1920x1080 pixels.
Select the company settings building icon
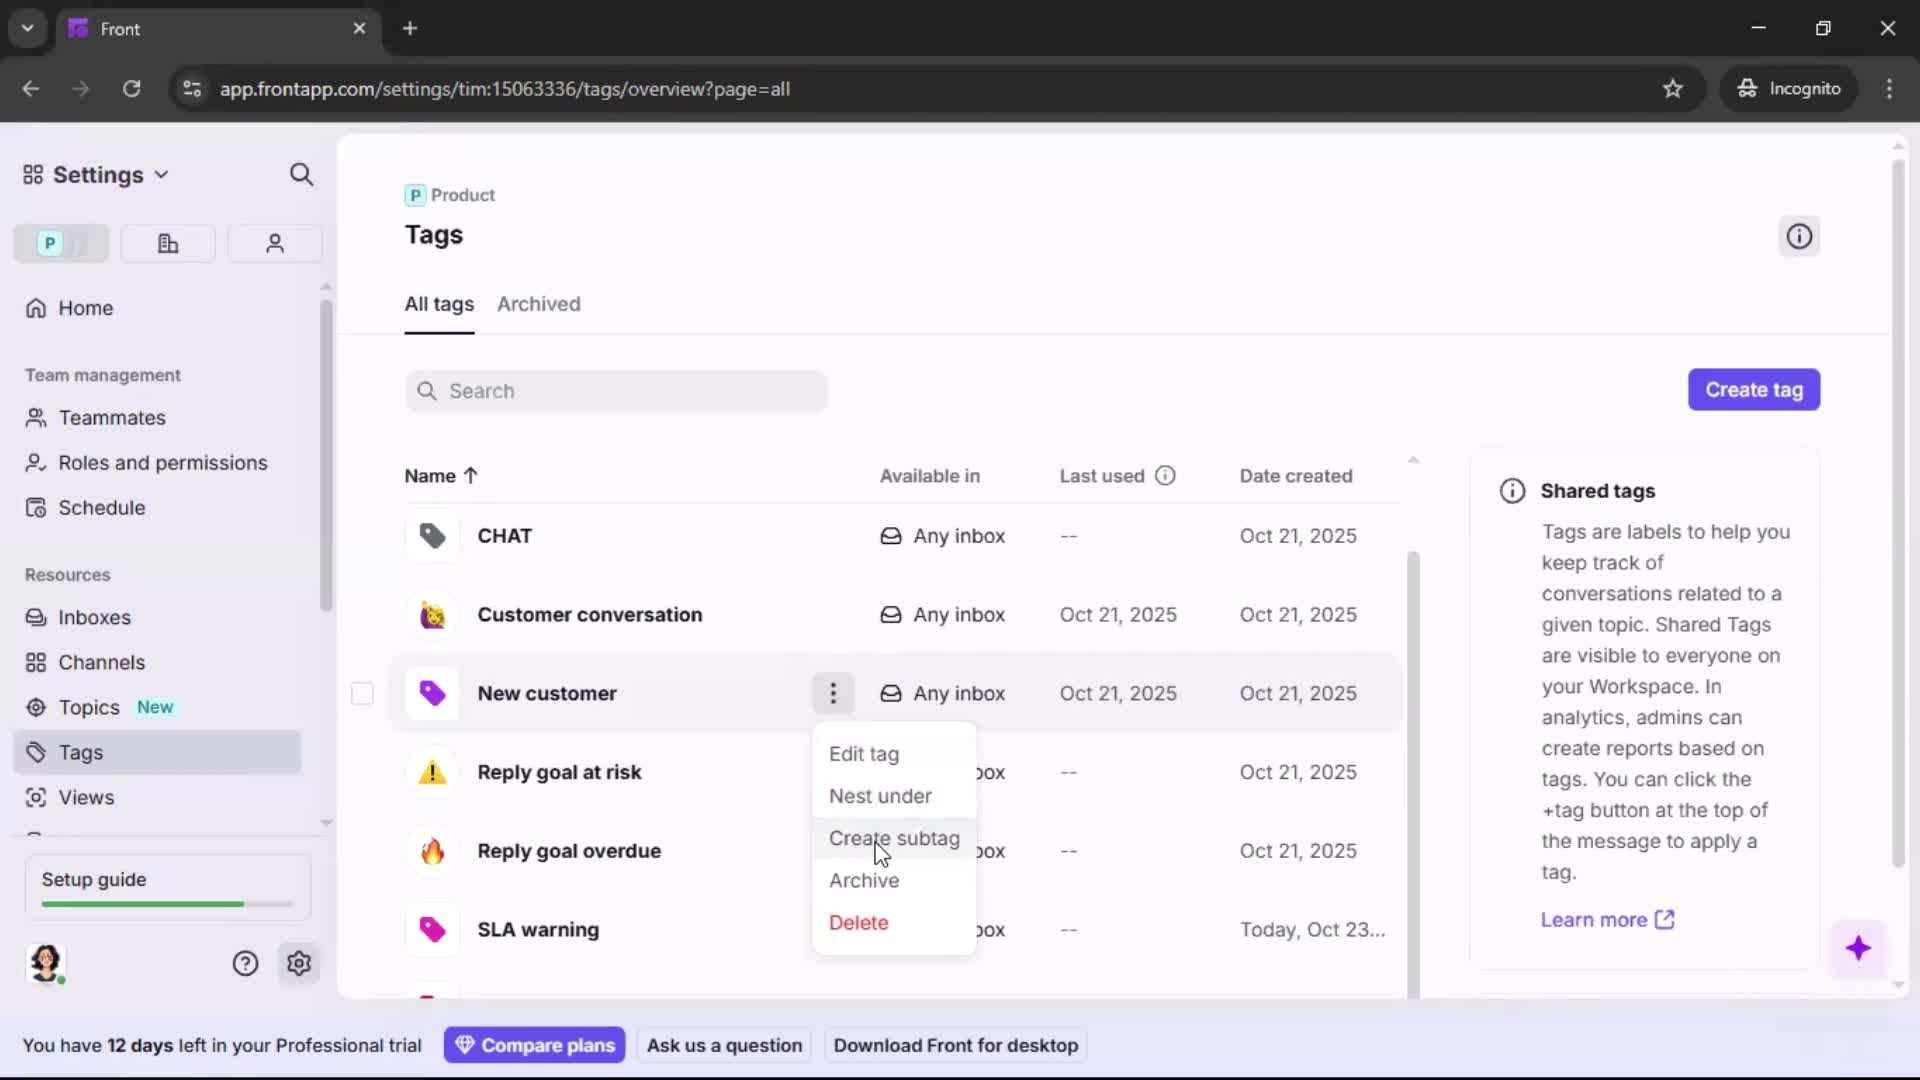coord(167,243)
